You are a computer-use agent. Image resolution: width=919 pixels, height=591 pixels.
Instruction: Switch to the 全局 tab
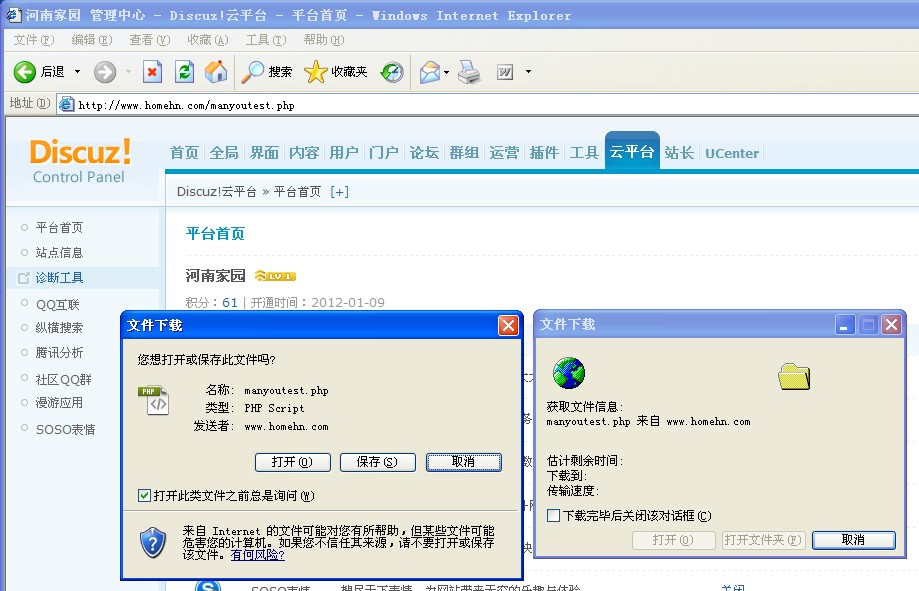[224, 153]
